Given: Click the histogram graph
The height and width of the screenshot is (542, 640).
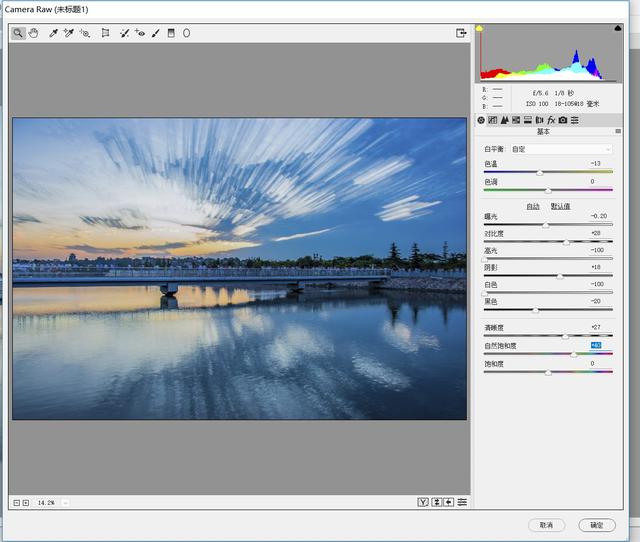Looking at the screenshot, I should coord(549,53).
